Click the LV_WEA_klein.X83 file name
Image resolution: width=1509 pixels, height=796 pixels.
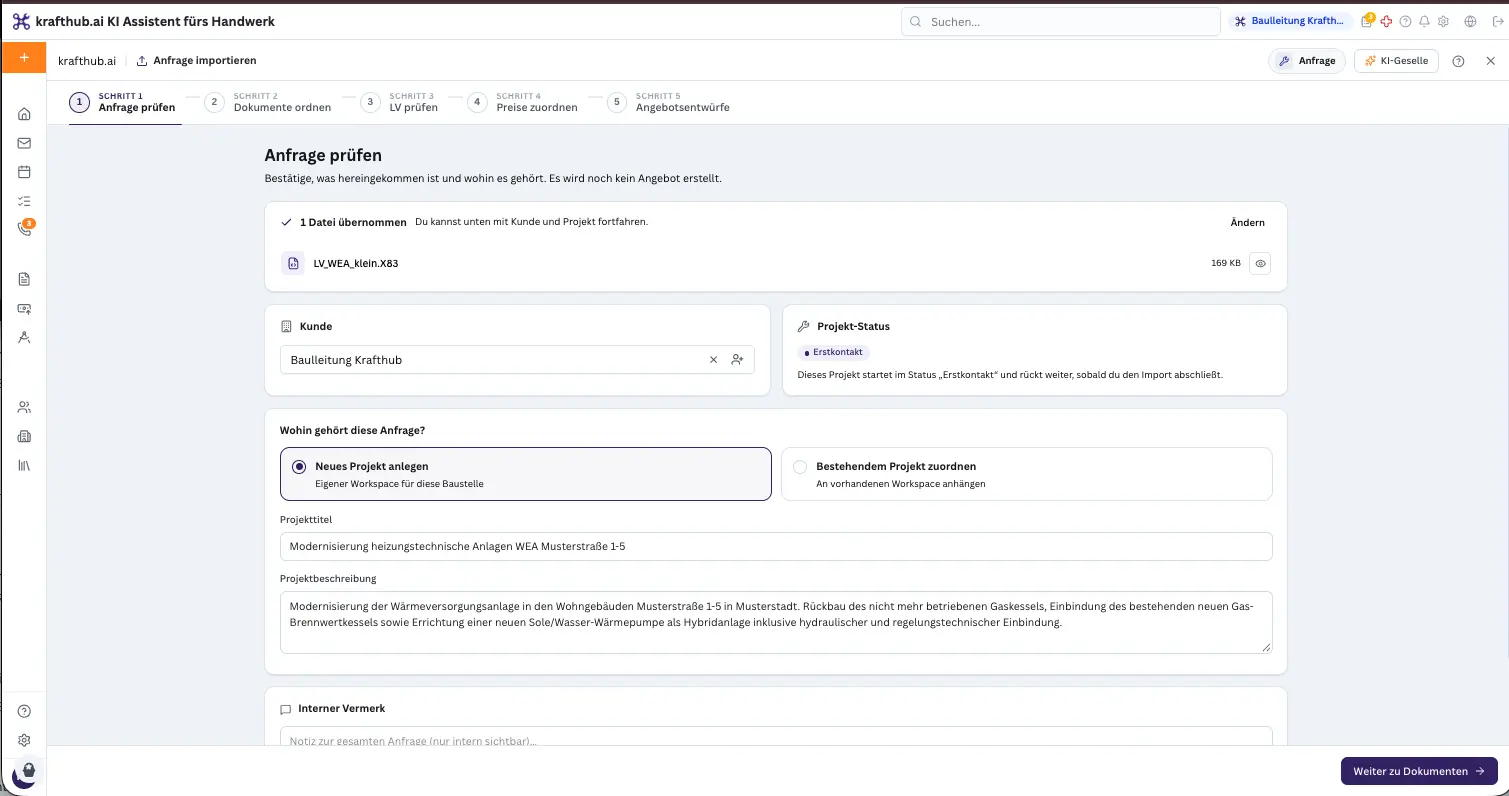356,264
